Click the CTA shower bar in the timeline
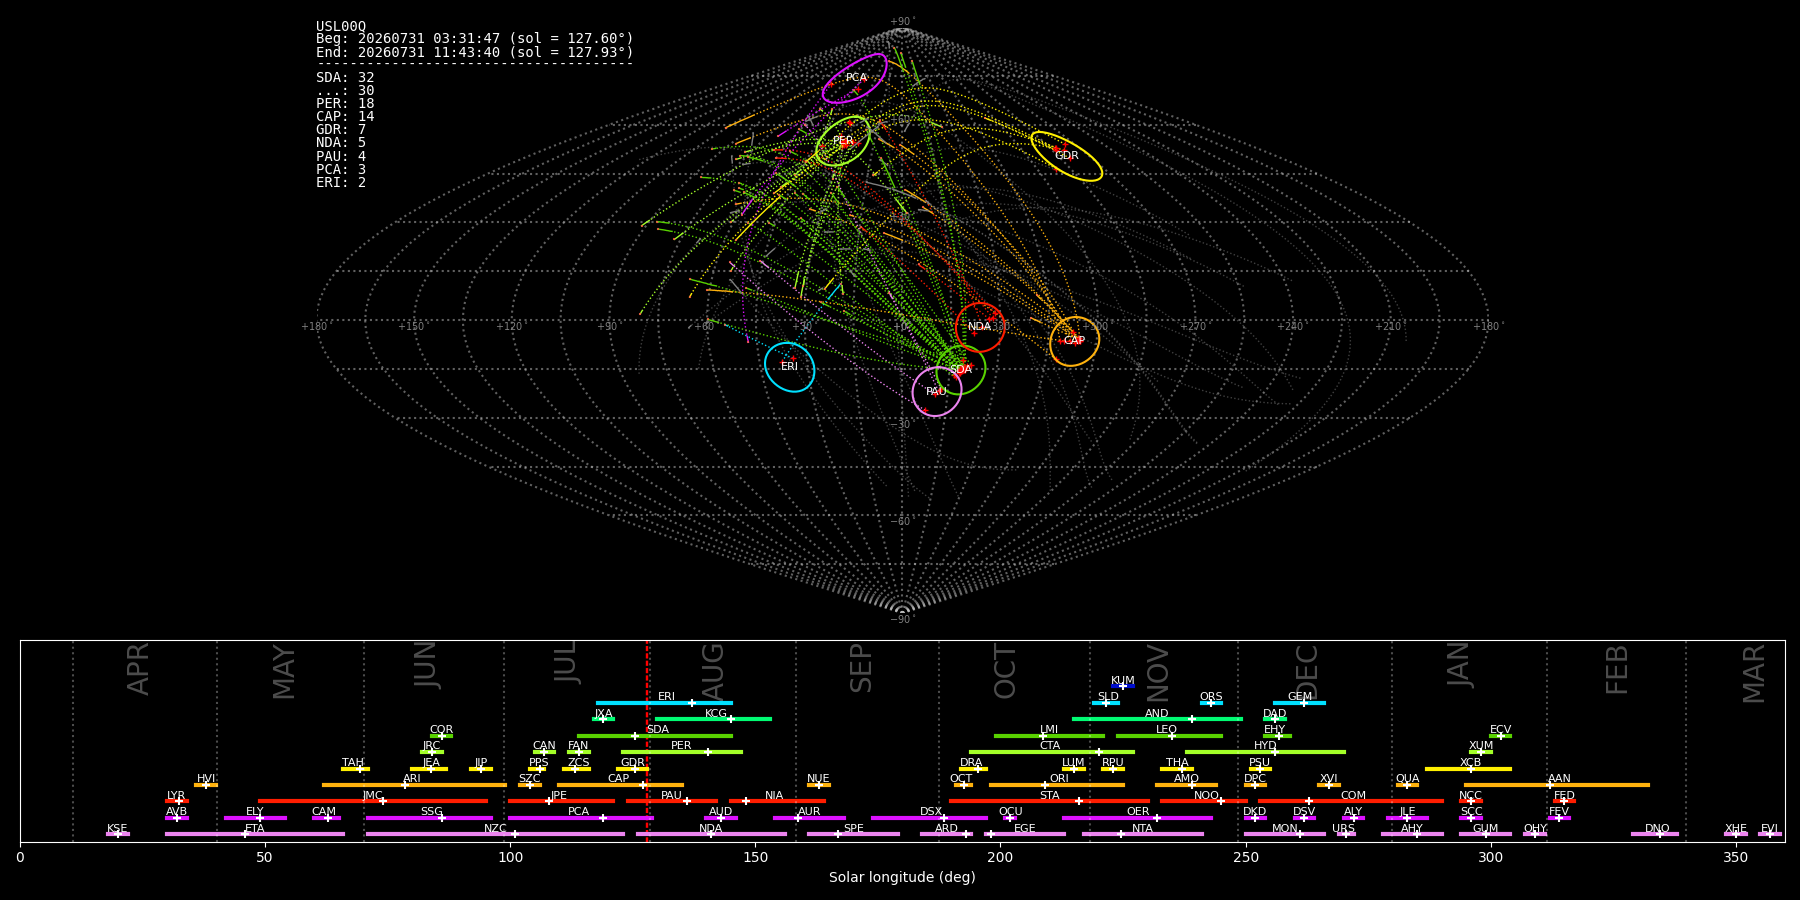1800x900 pixels. click(x=1052, y=752)
